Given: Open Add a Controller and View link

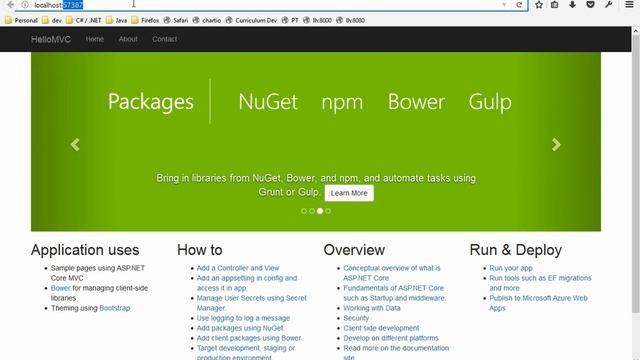Looking at the screenshot, I should click(238, 268).
